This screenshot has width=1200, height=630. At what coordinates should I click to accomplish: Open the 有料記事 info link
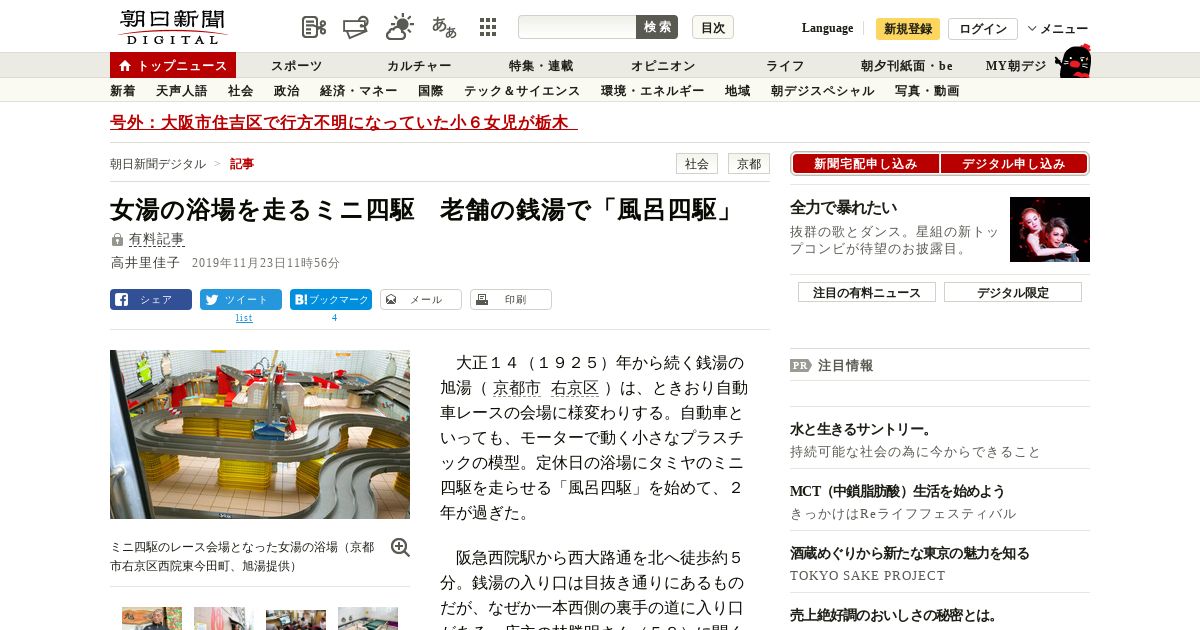[156, 239]
